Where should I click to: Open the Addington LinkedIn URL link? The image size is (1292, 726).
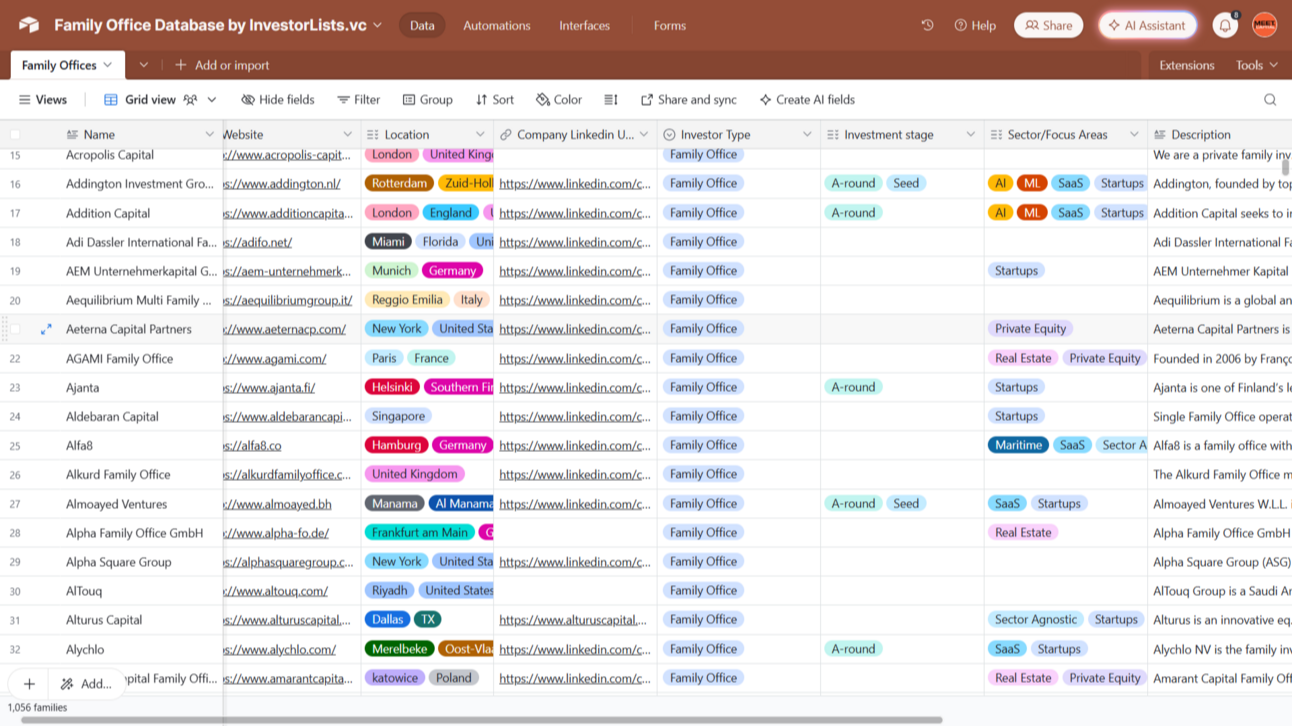click(574, 184)
